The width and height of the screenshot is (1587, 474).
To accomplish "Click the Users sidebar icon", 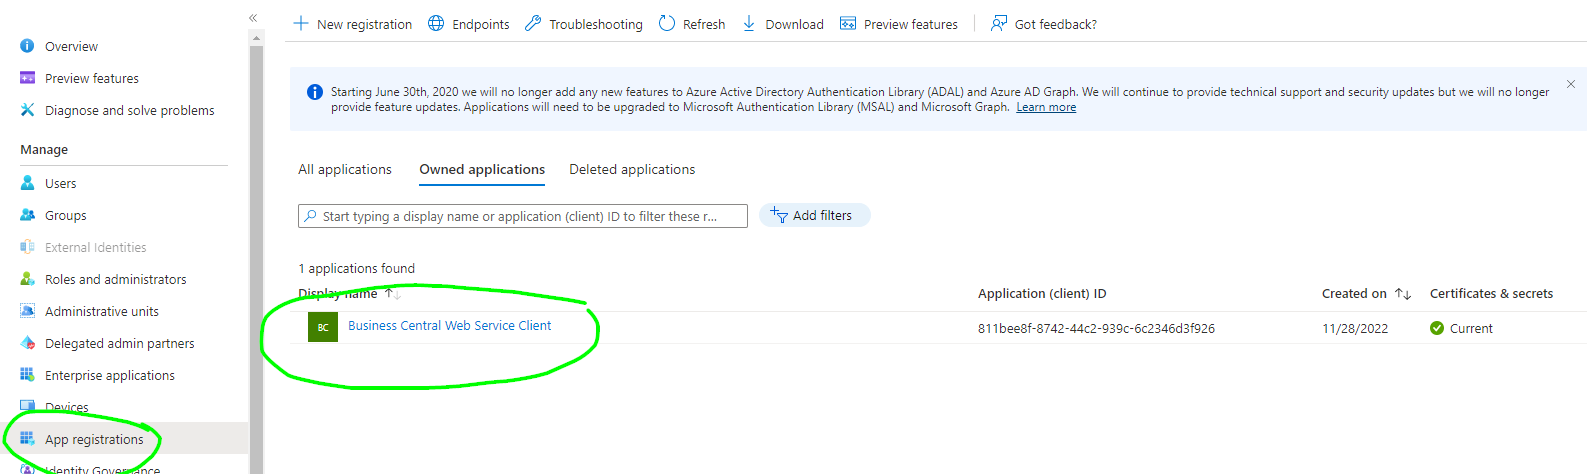I will (x=27, y=183).
